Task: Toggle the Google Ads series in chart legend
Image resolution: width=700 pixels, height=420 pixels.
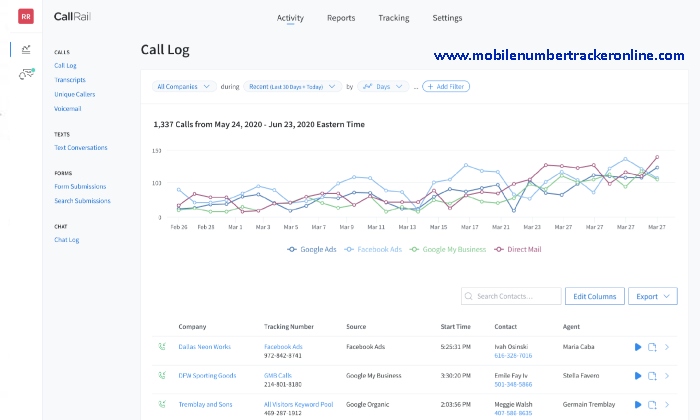Action: point(313,249)
